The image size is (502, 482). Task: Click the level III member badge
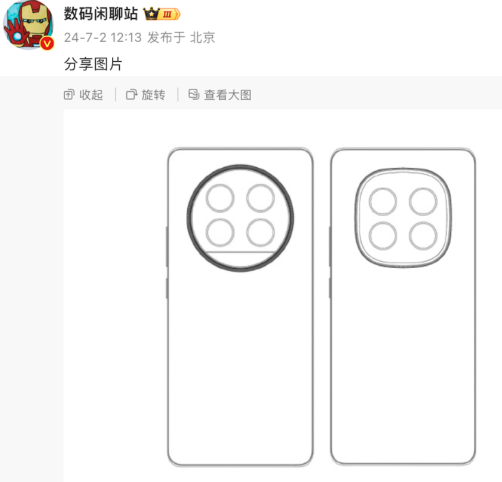169,14
